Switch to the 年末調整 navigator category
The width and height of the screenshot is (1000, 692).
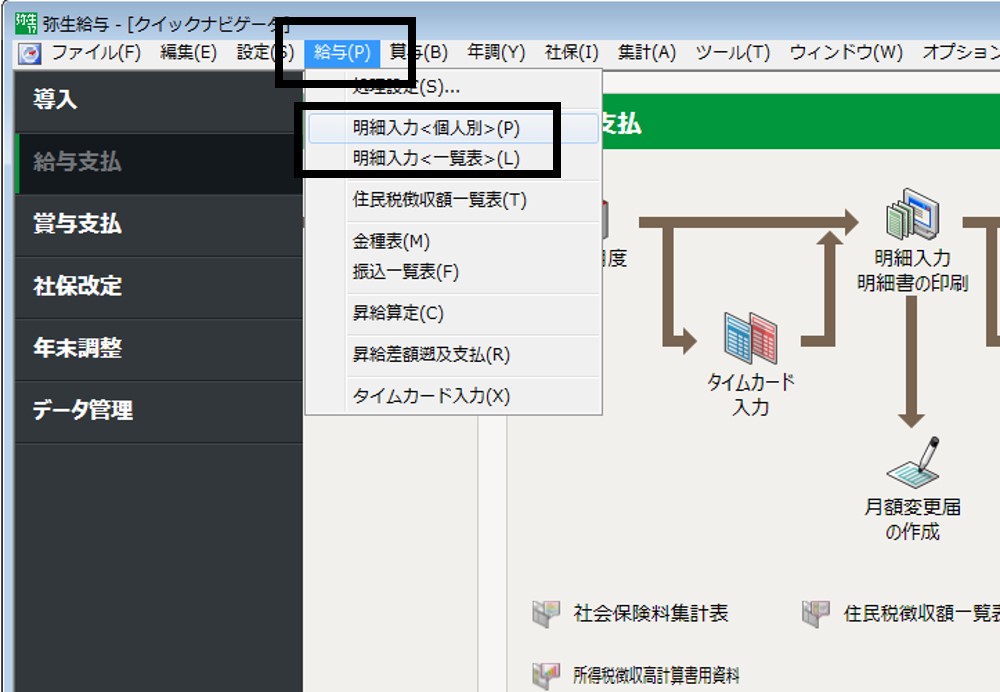pyautogui.click(x=159, y=348)
